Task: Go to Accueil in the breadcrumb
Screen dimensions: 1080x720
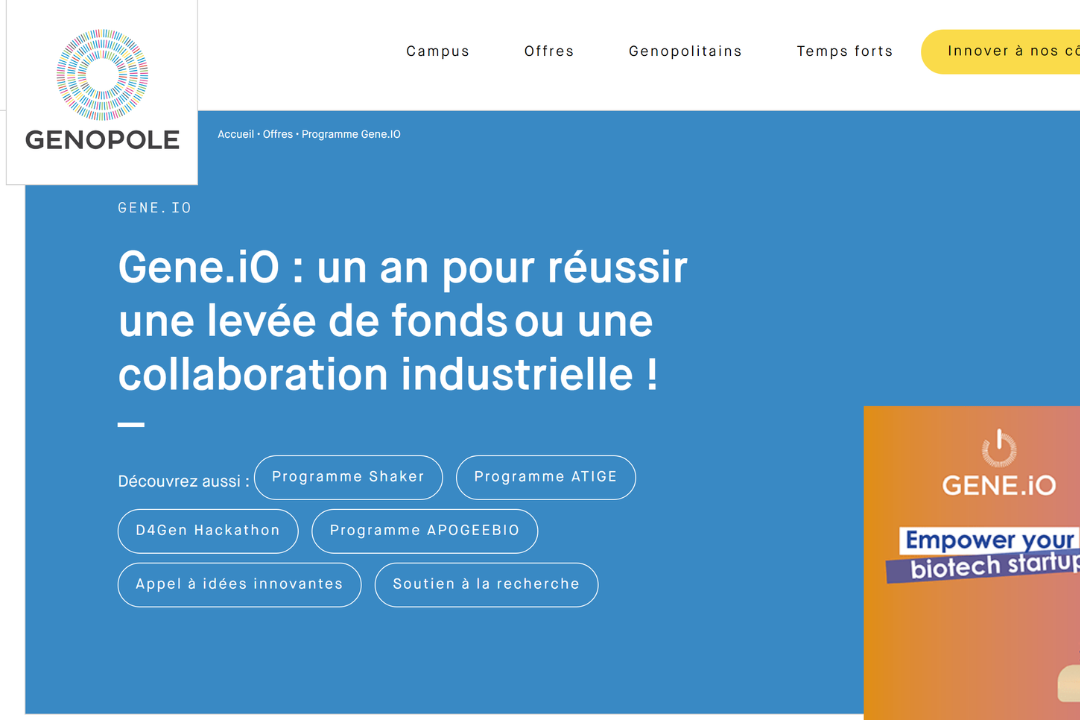Action: [x=236, y=134]
